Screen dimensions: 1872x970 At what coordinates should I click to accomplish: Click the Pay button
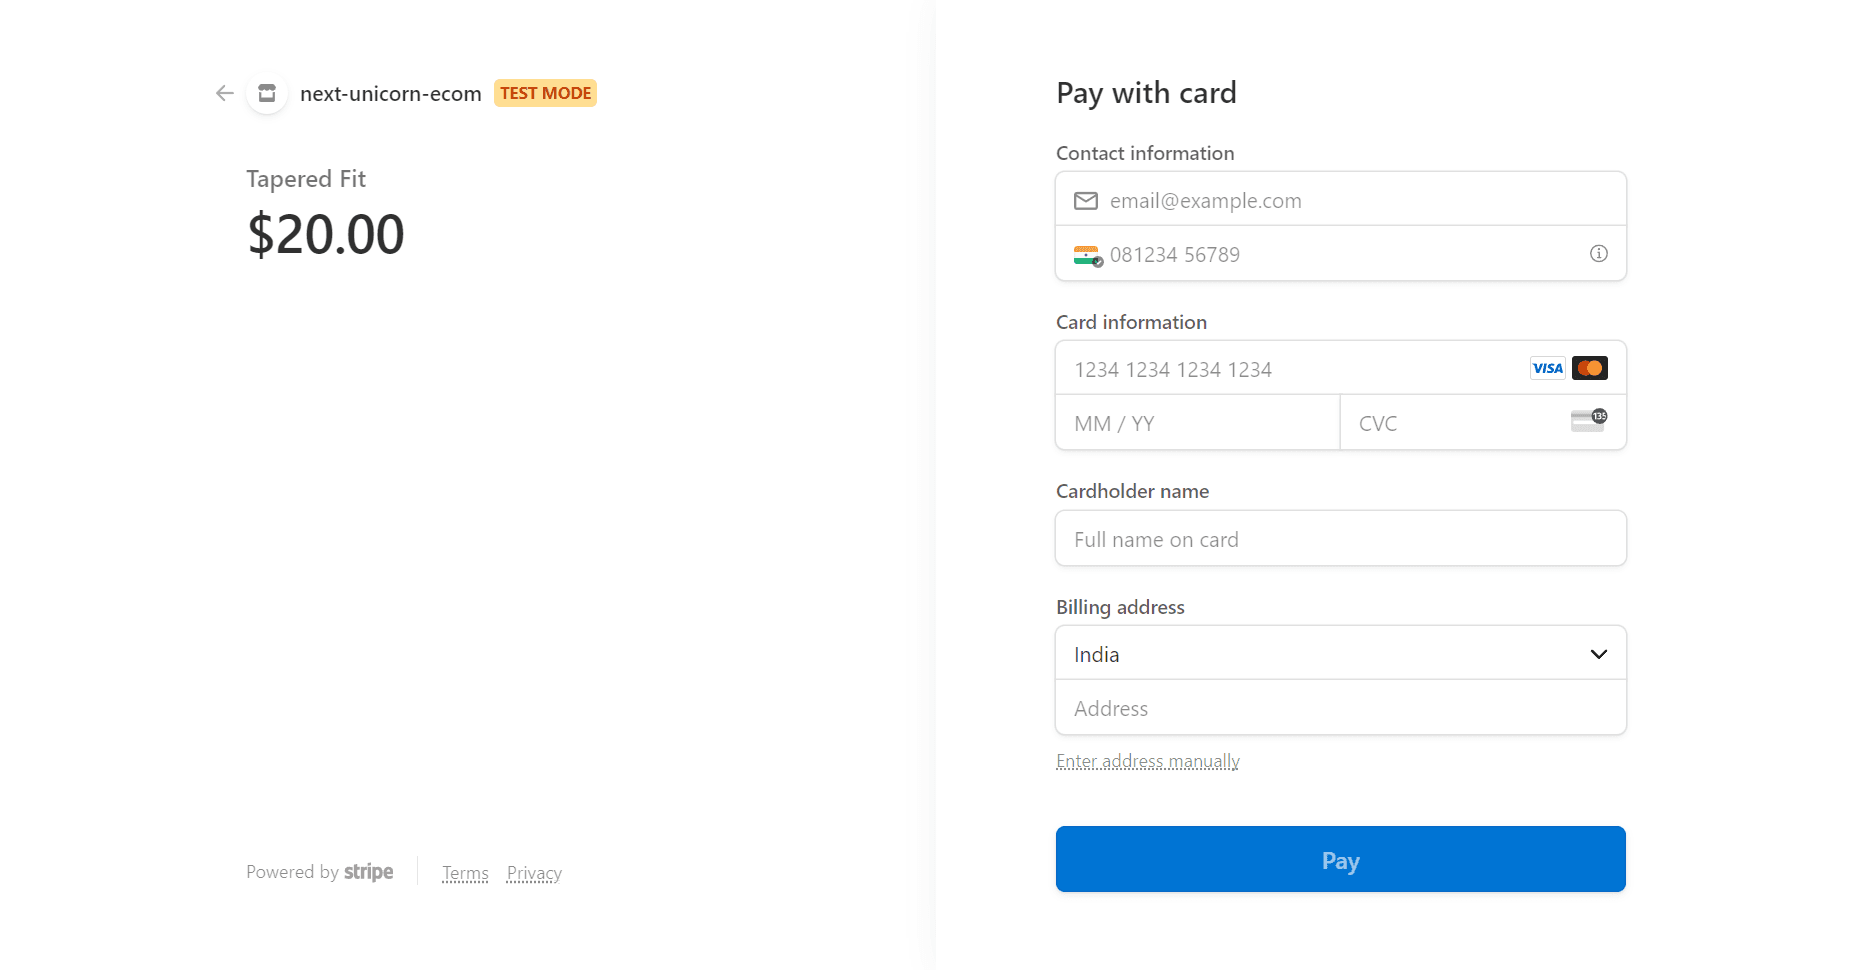(x=1341, y=859)
